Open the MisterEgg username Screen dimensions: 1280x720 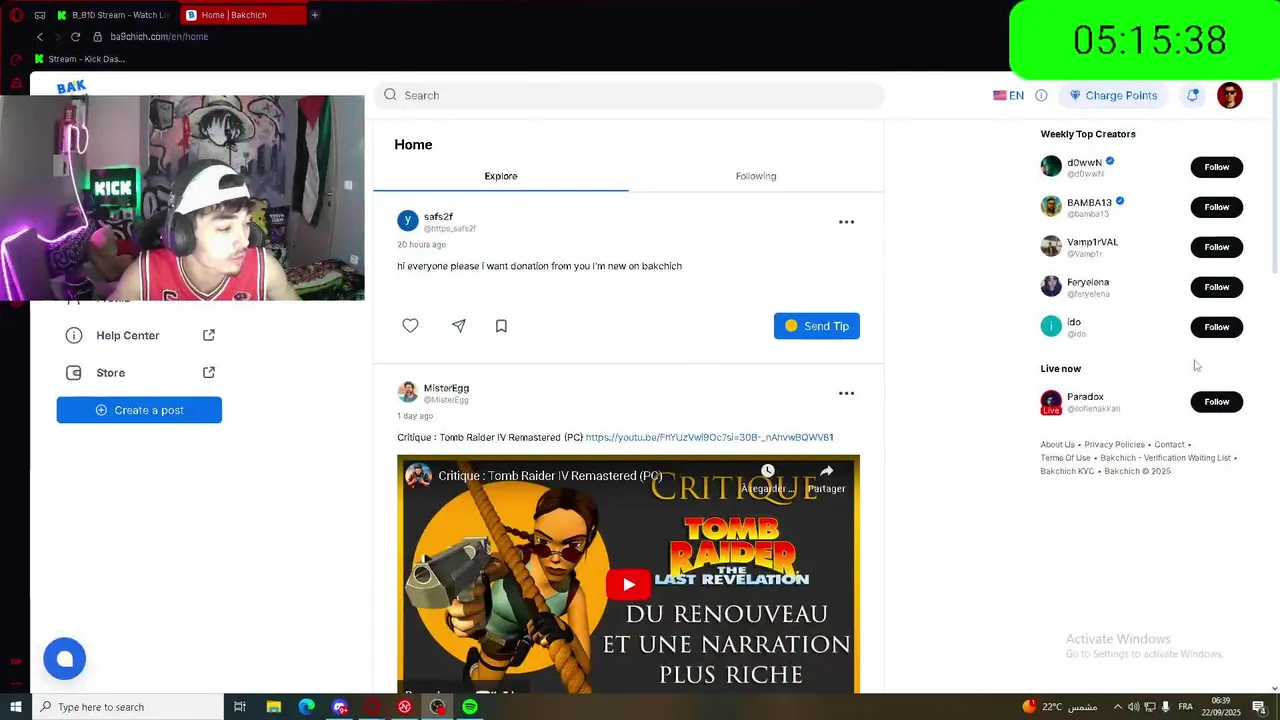point(446,388)
